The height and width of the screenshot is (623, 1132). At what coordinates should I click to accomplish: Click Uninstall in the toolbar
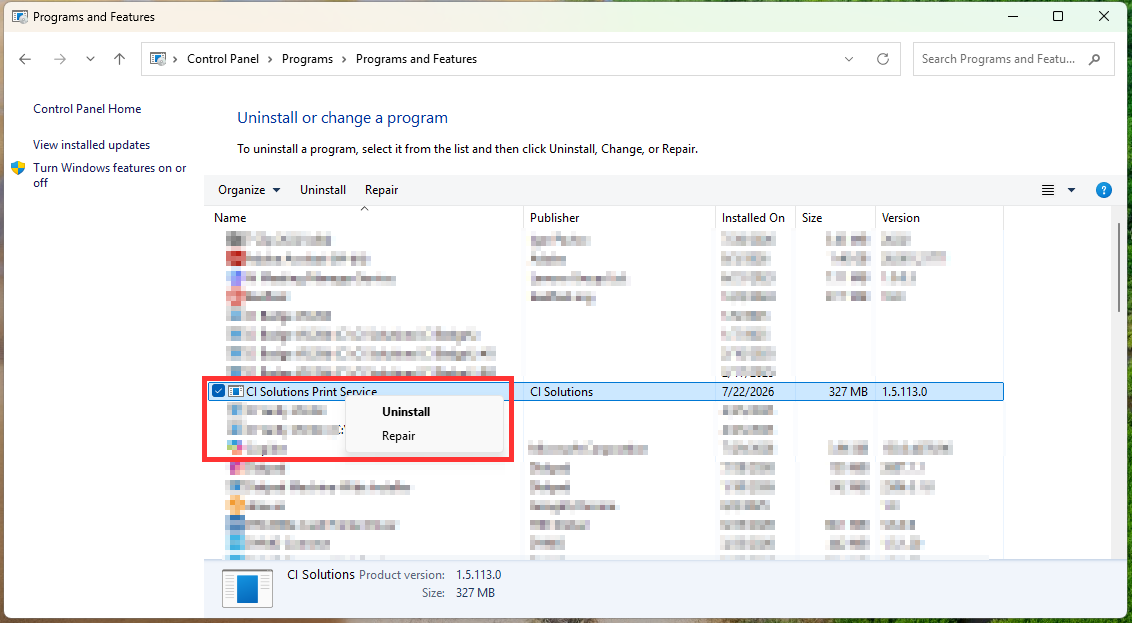point(323,190)
